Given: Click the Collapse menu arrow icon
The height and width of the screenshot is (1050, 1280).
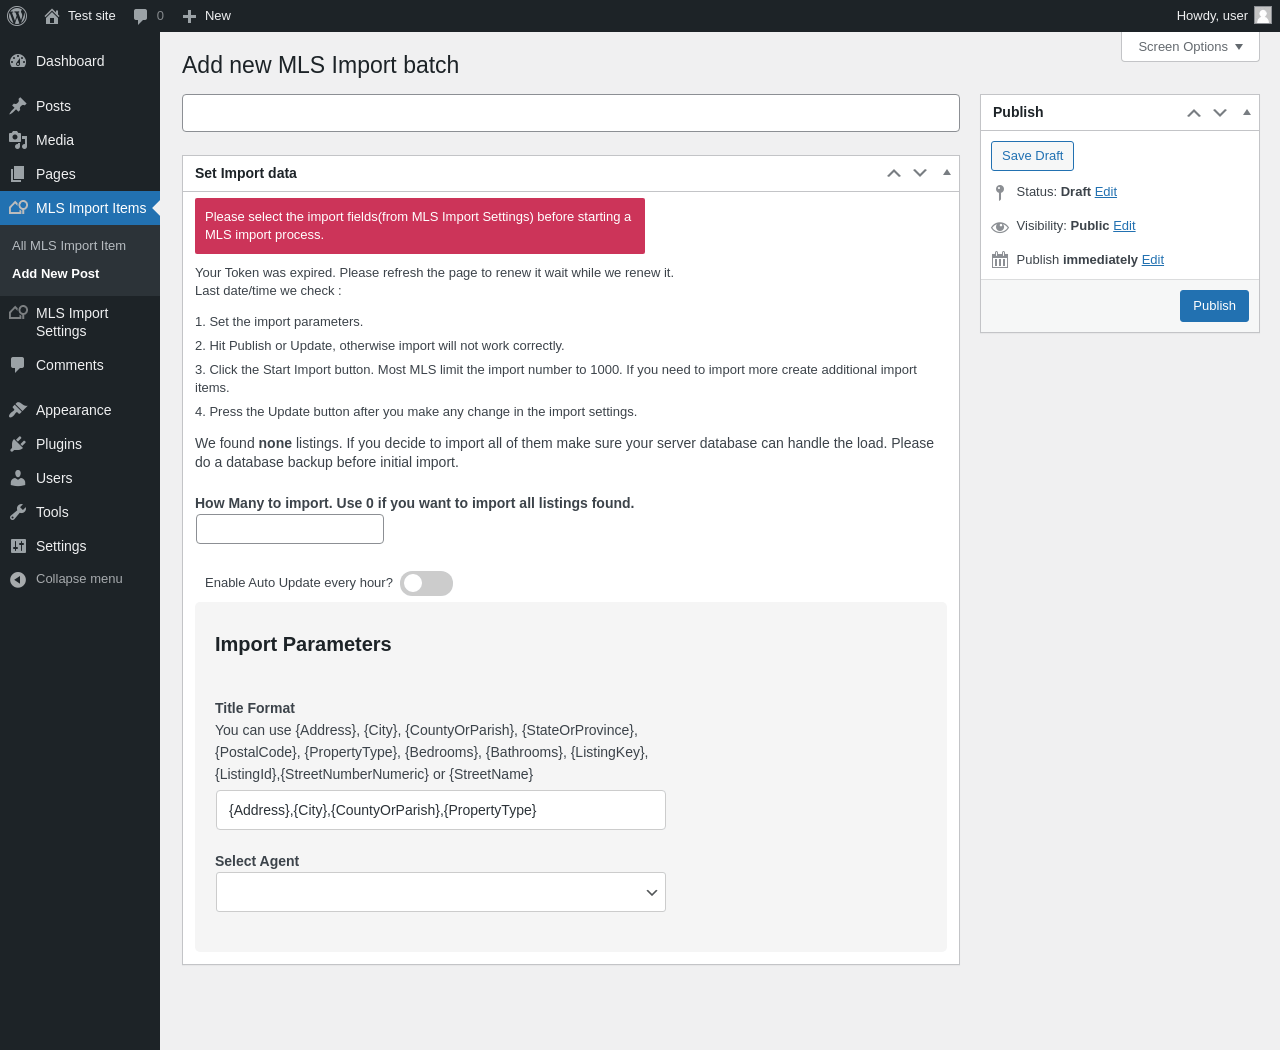Looking at the screenshot, I should point(18,579).
